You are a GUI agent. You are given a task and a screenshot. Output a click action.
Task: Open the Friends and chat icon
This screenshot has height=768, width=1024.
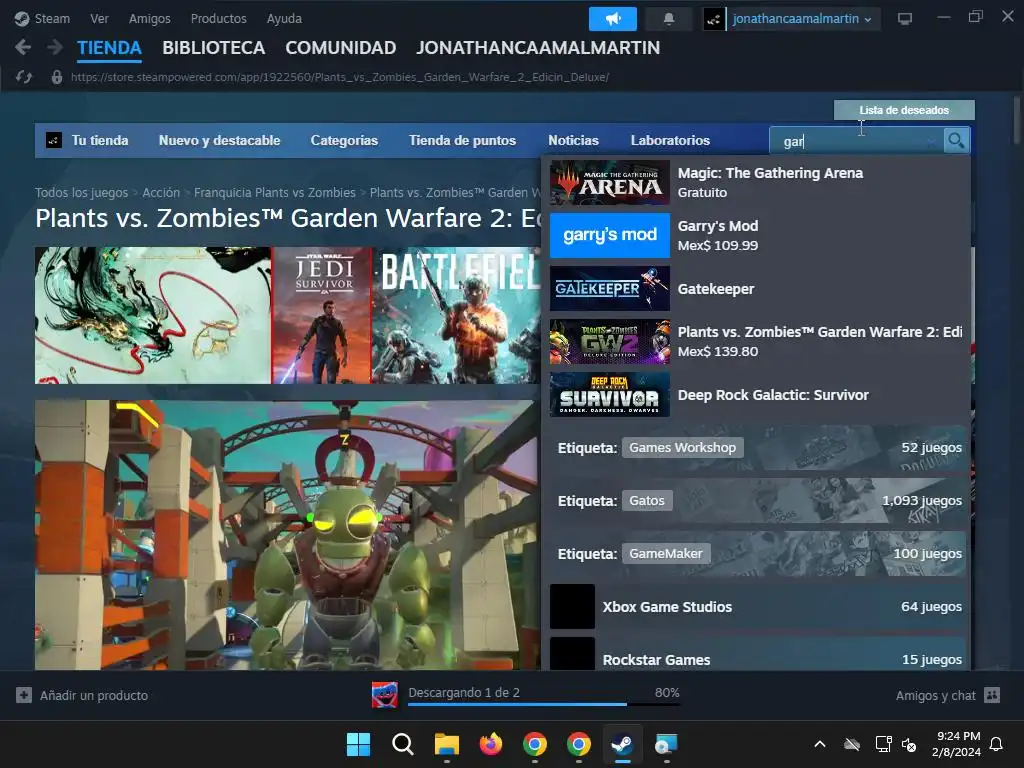click(992, 695)
